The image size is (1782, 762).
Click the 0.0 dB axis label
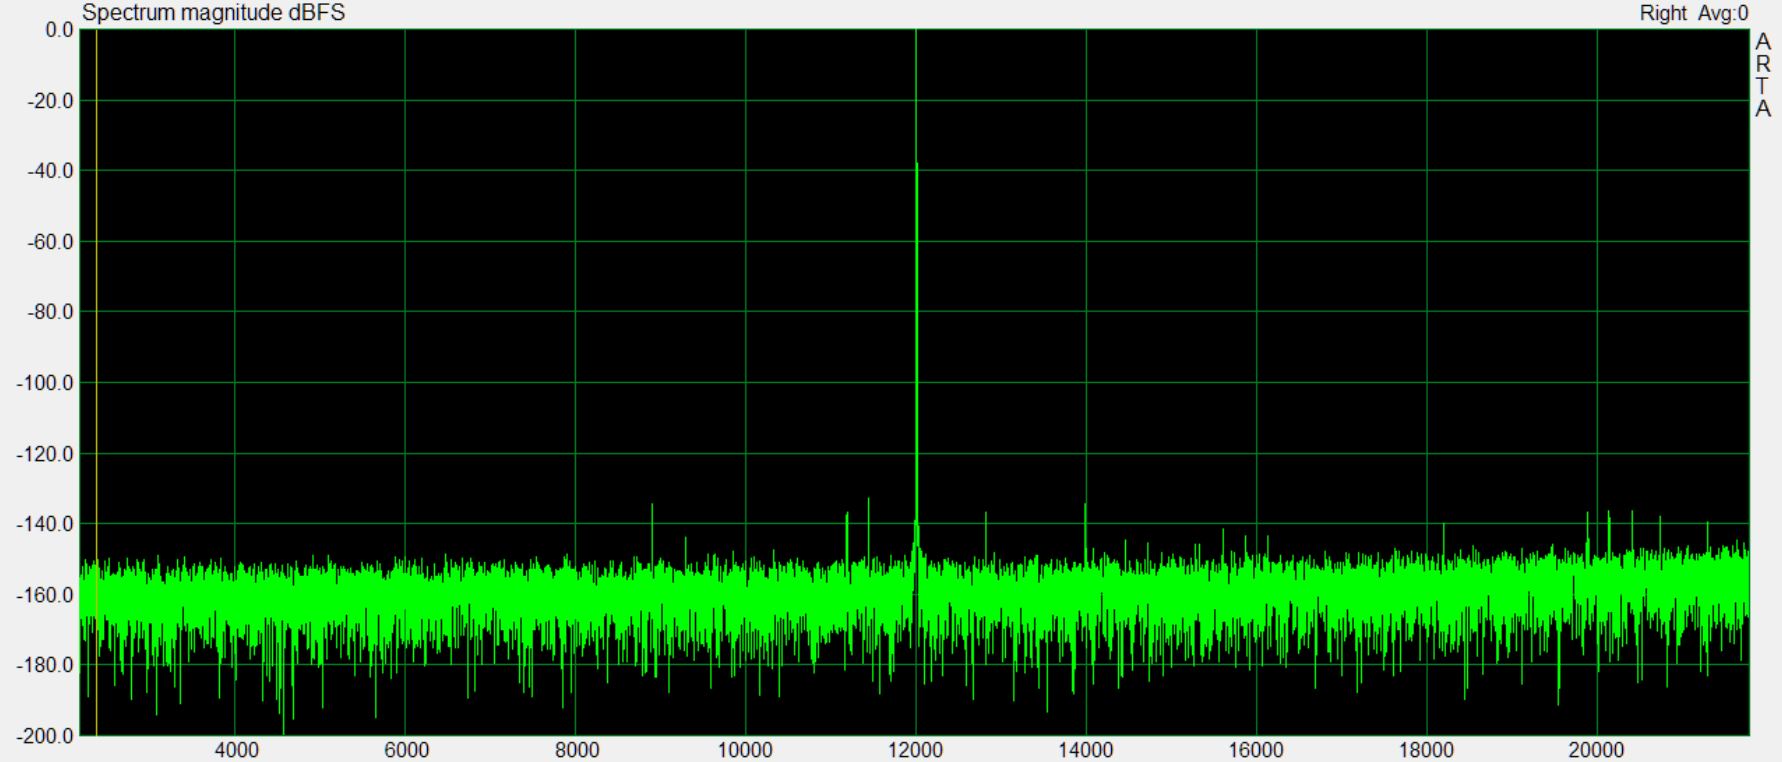[59, 30]
